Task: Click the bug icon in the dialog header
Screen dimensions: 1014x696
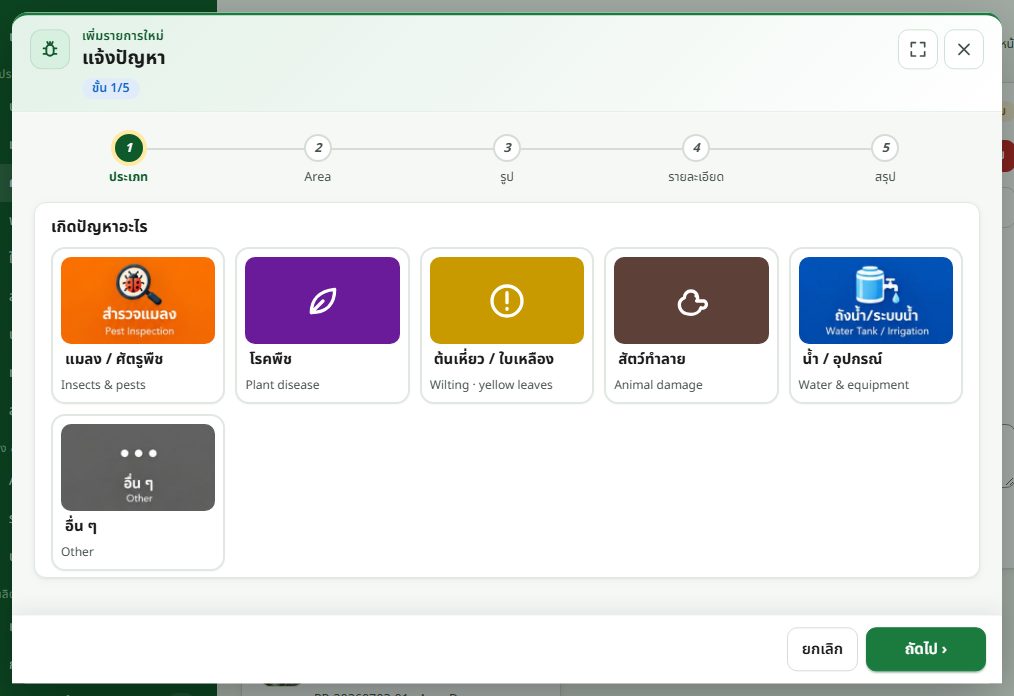Action: point(50,49)
